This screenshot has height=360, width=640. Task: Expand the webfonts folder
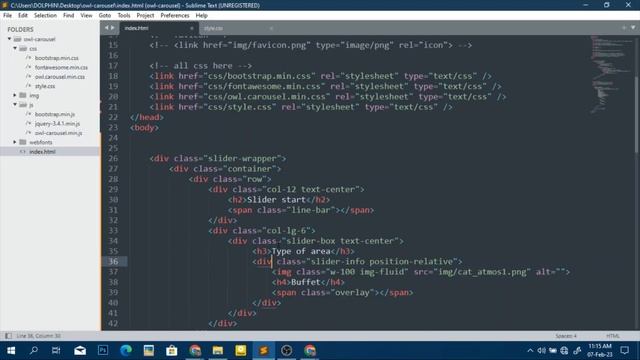tap(15, 142)
